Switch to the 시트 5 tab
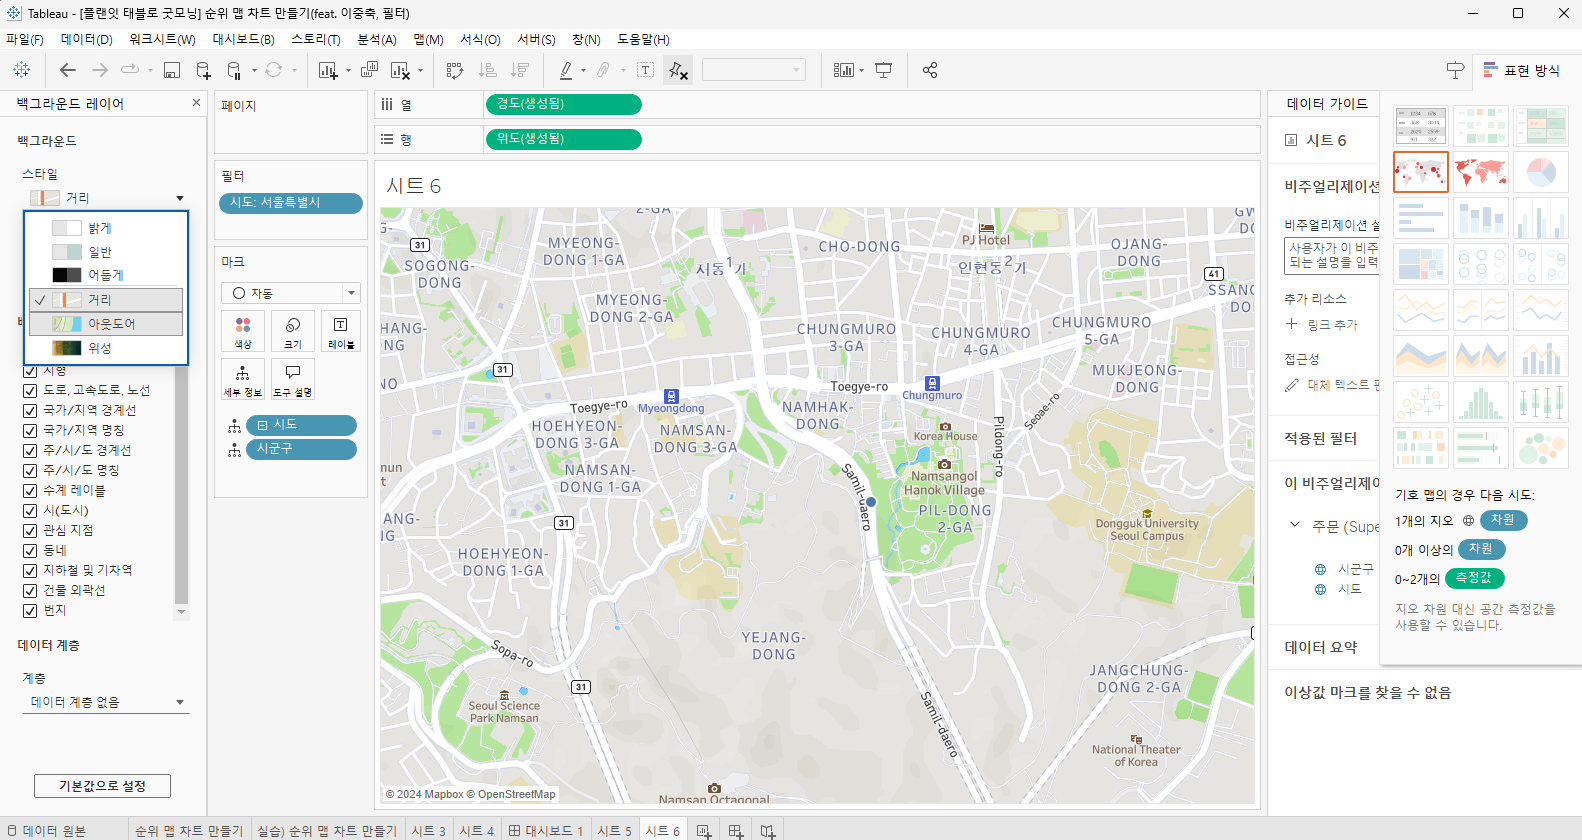The width and height of the screenshot is (1582, 840). coord(615,831)
